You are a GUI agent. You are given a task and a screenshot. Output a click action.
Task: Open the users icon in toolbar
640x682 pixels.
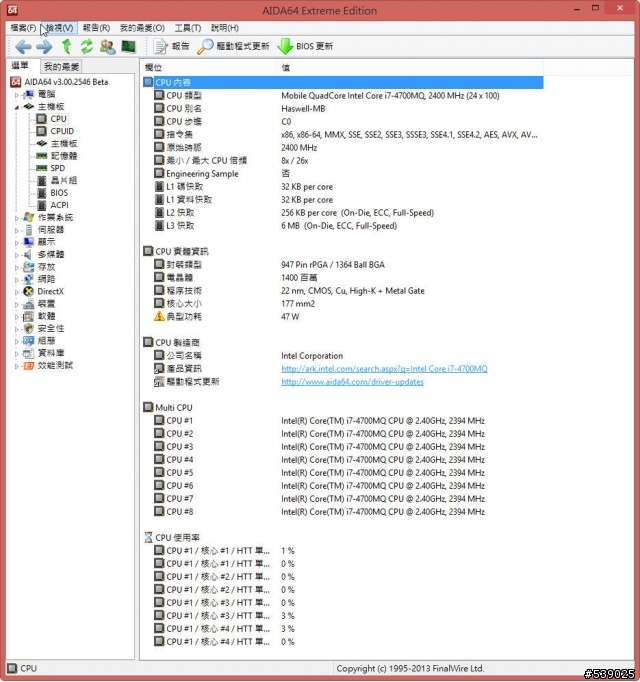(107, 47)
